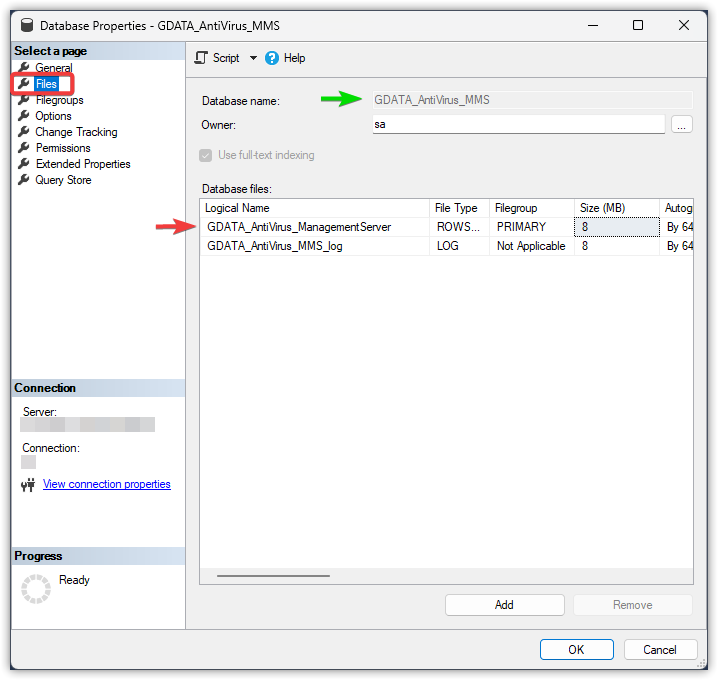Click the owner browse ellipsis button
This screenshot has height=680, width=718.
coord(681,125)
